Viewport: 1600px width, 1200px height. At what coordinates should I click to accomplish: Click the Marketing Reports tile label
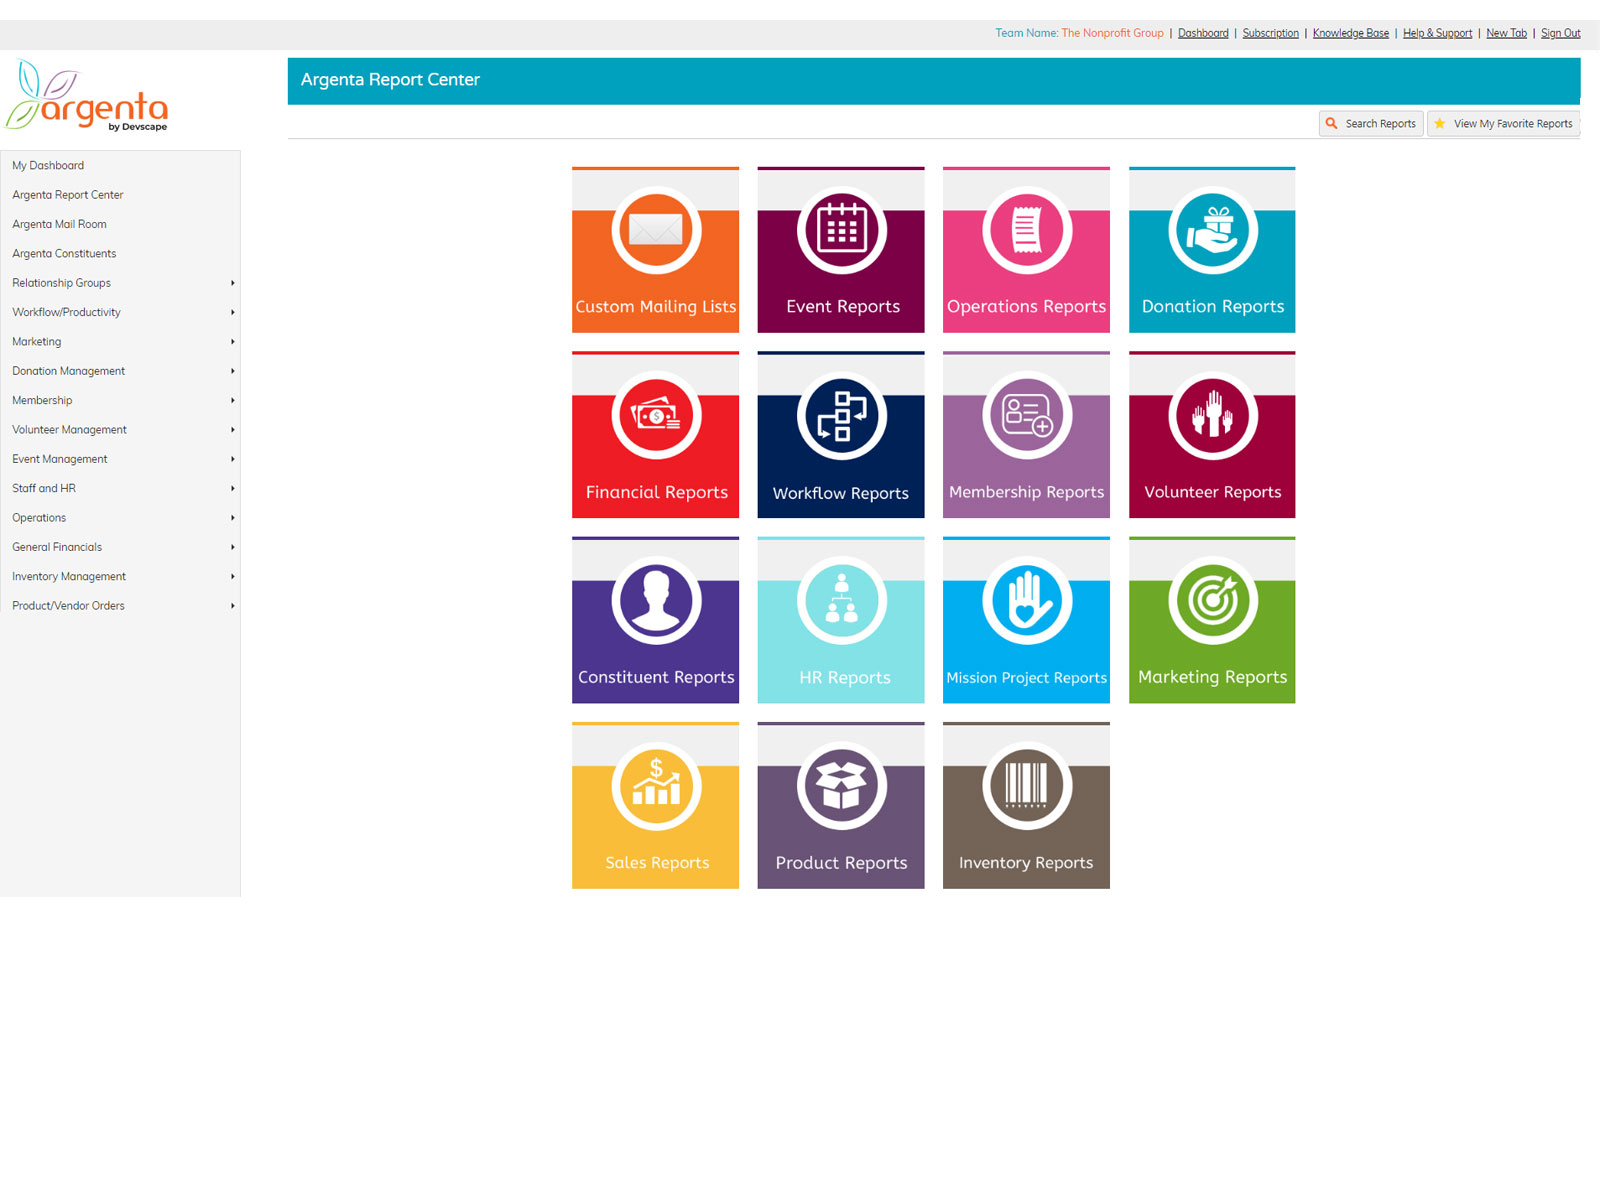pyautogui.click(x=1213, y=677)
